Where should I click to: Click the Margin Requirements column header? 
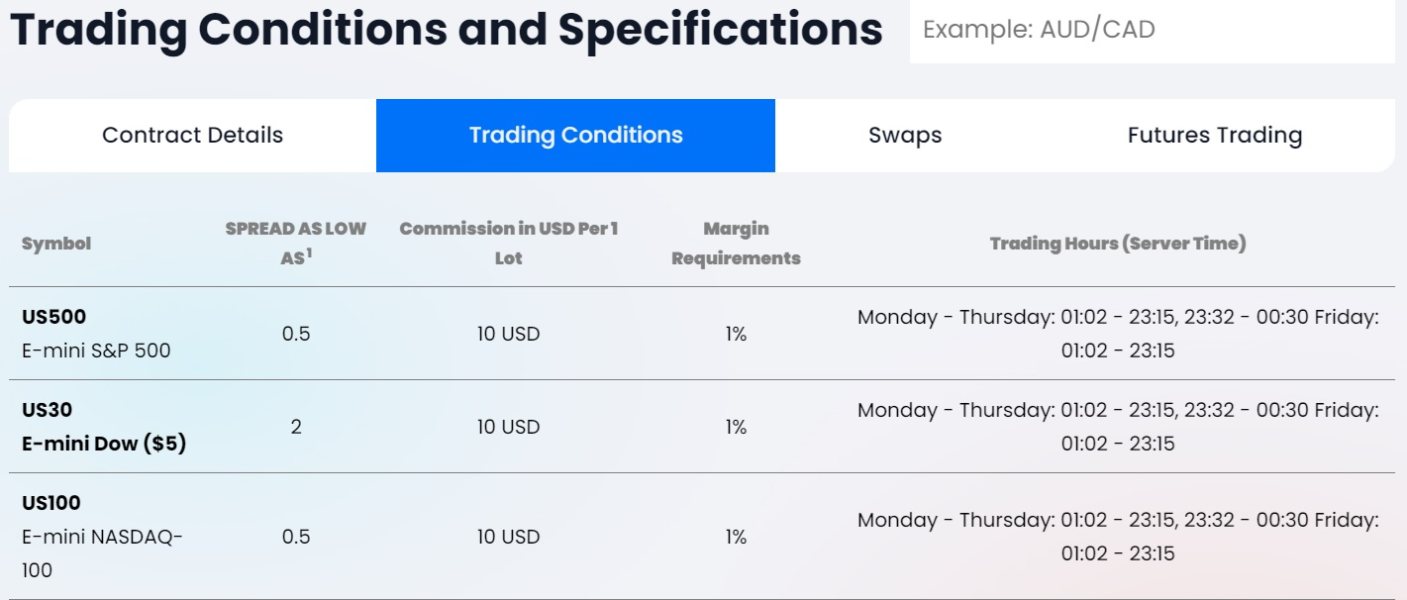click(736, 243)
